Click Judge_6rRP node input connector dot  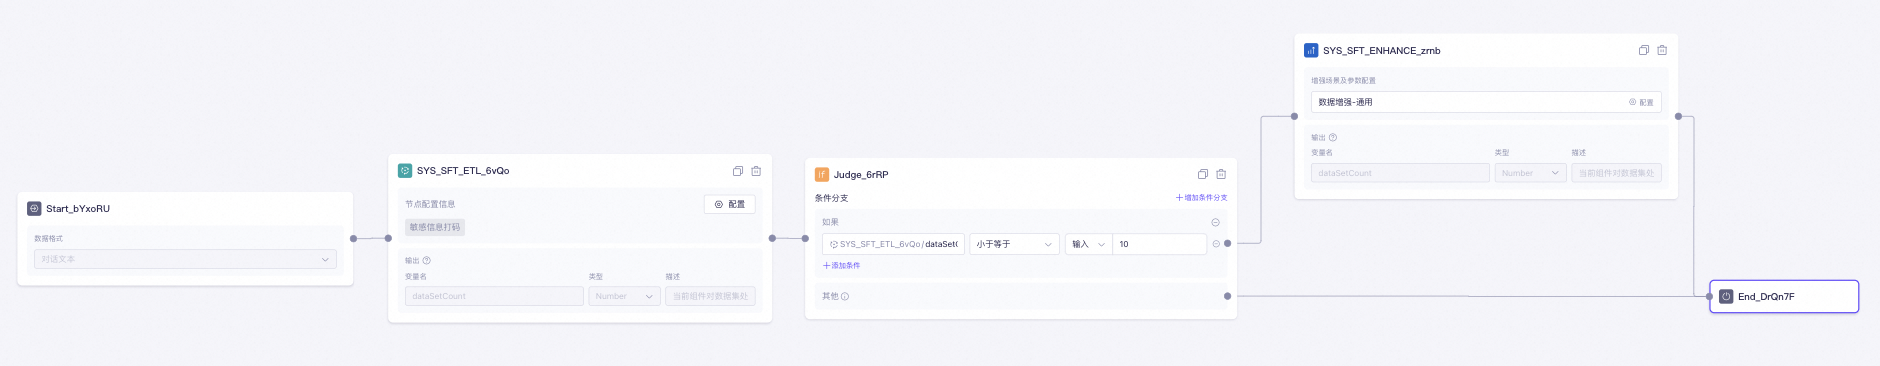pos(806,238)
